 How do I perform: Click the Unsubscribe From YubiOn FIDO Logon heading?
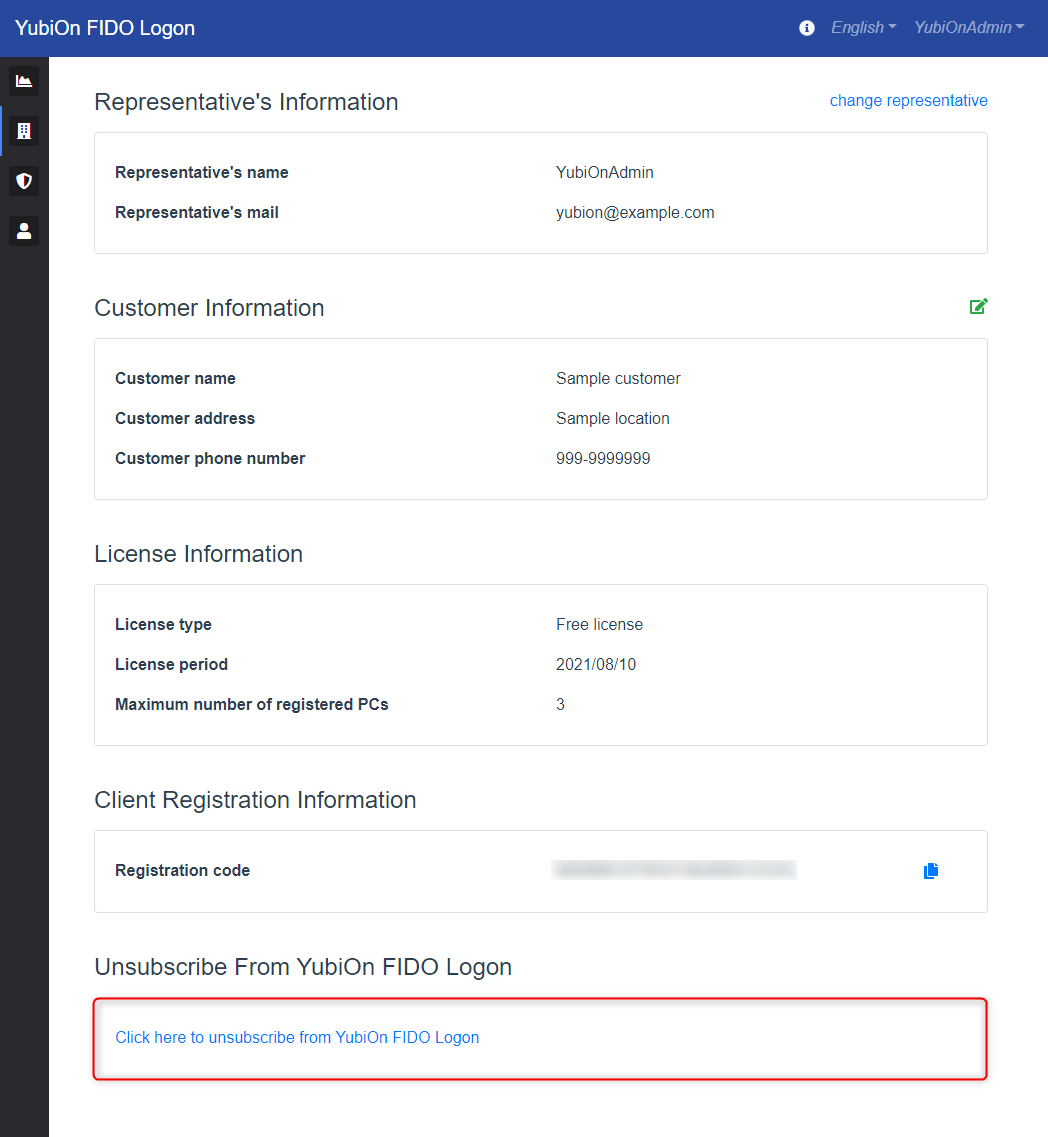click(303, 967)
